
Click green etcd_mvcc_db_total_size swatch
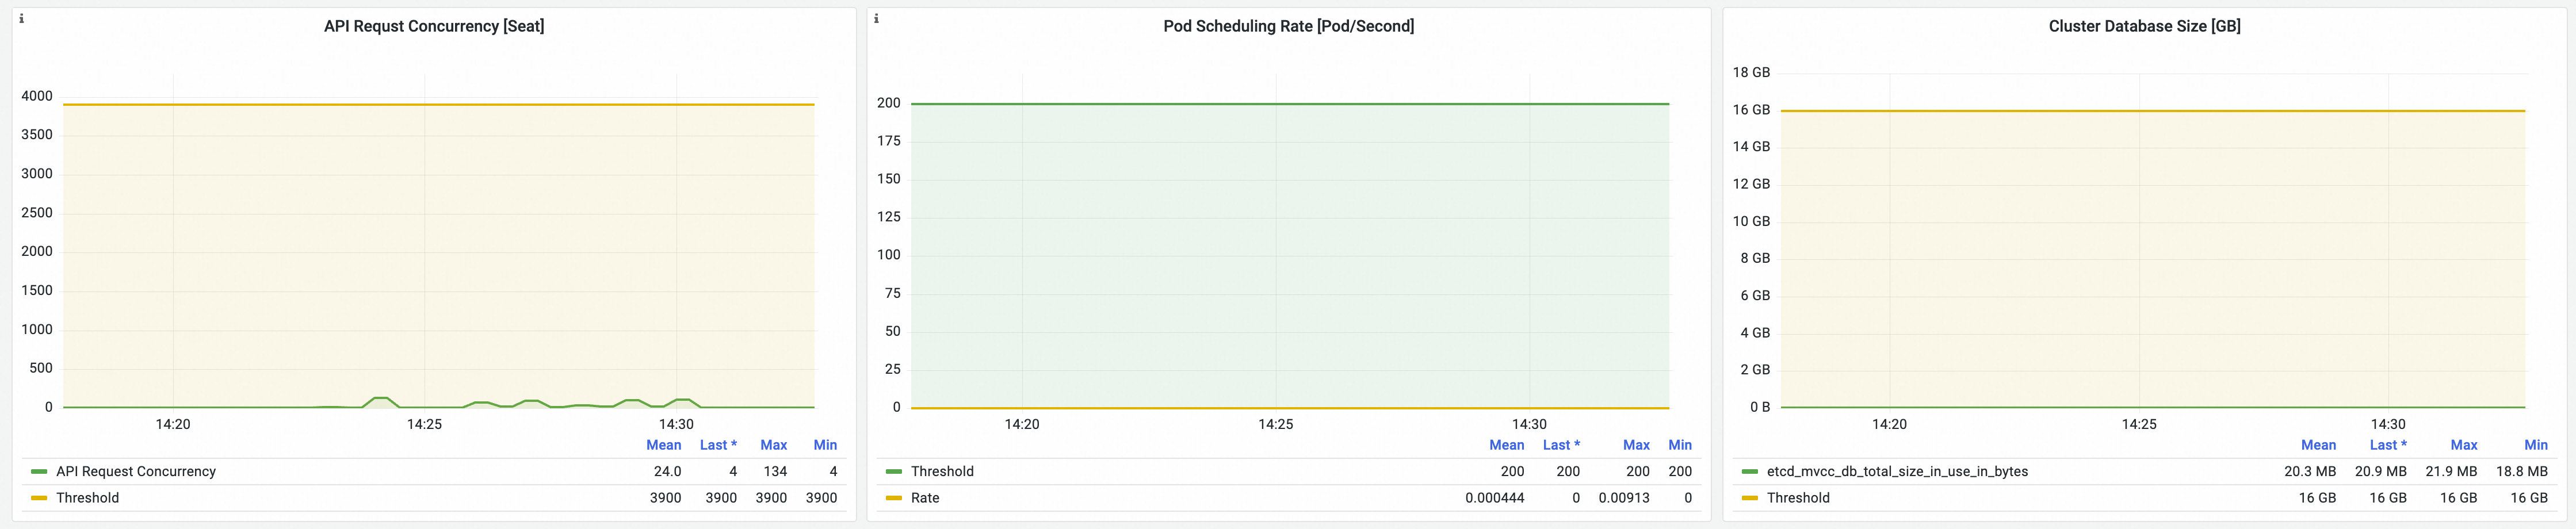[1750, 471]
